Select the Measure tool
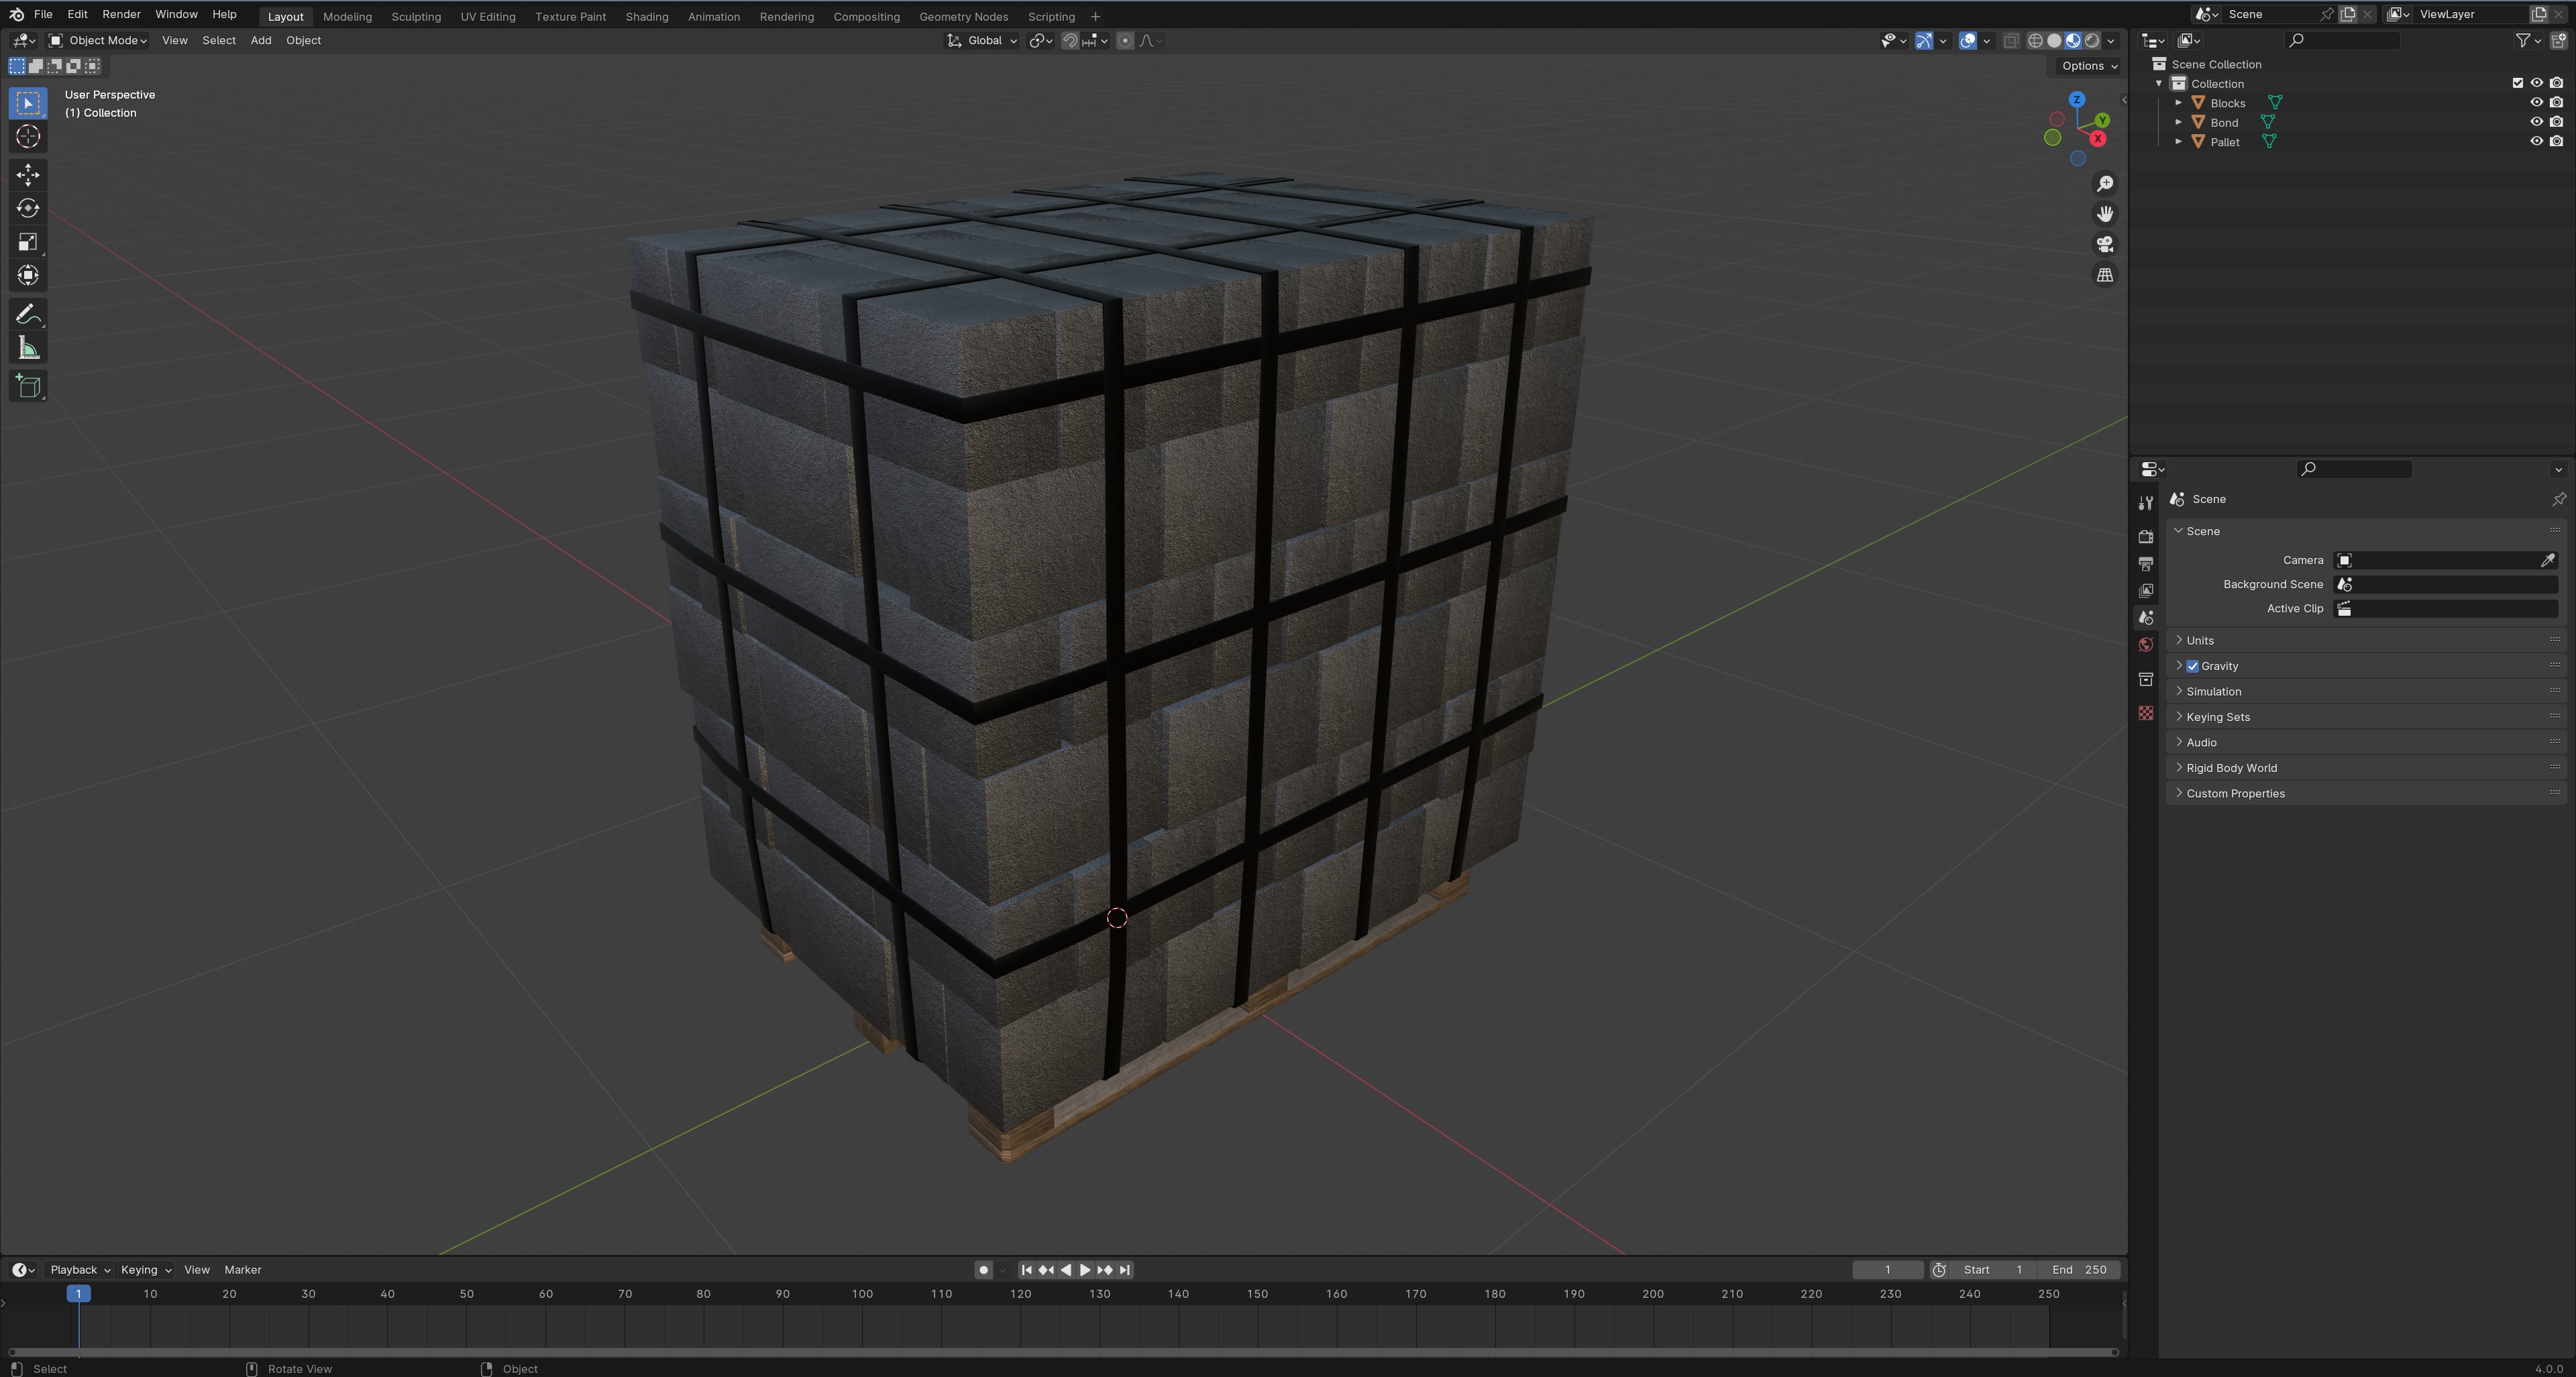The height and width of the screenshot is (1377, 2576). (28, 348)
